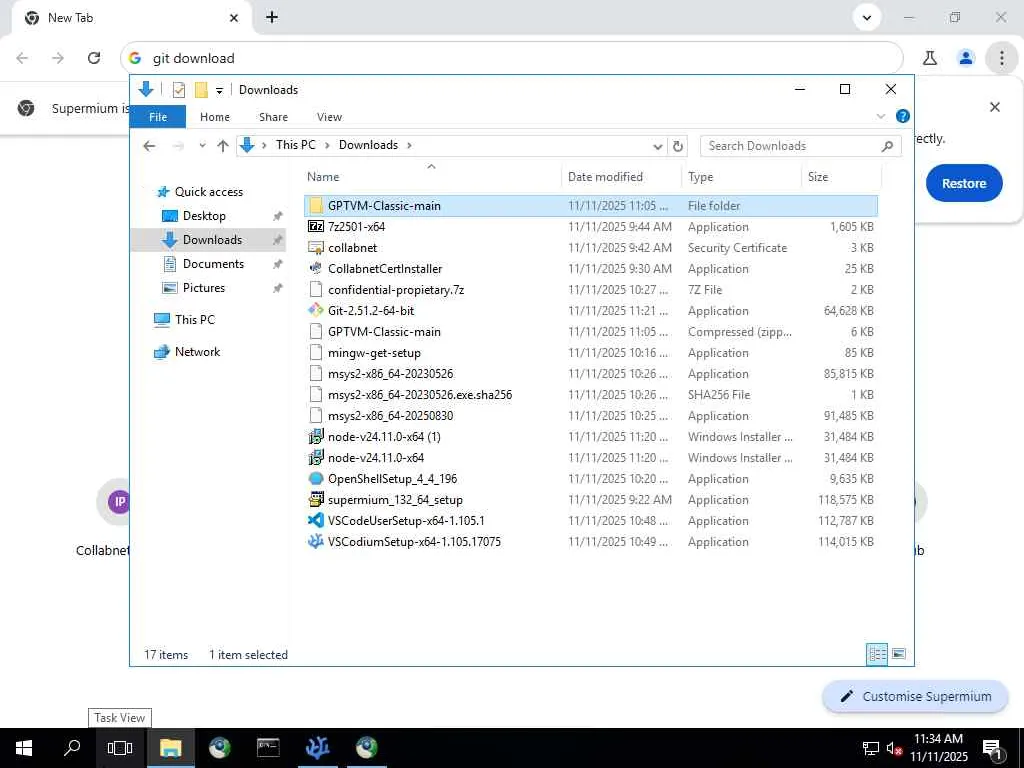Expand the File Explorer ribbon chevron
This screenshot has width=1024, height=768.
(x=880, y=116)
